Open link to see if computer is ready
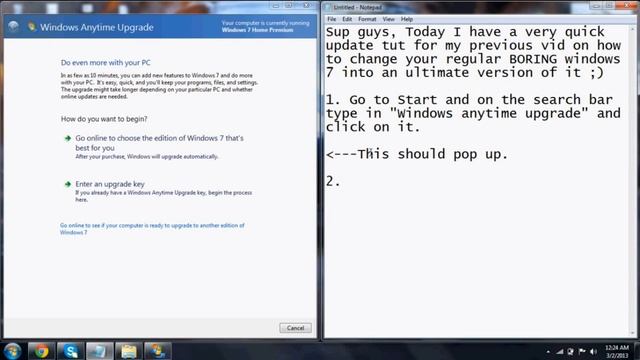 (x=152, y=229)
